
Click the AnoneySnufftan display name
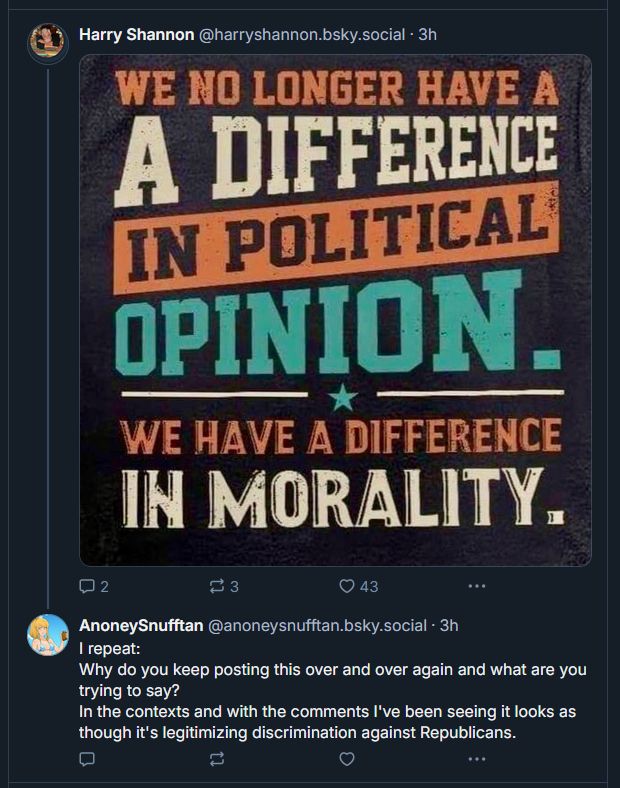coord(140,626)
